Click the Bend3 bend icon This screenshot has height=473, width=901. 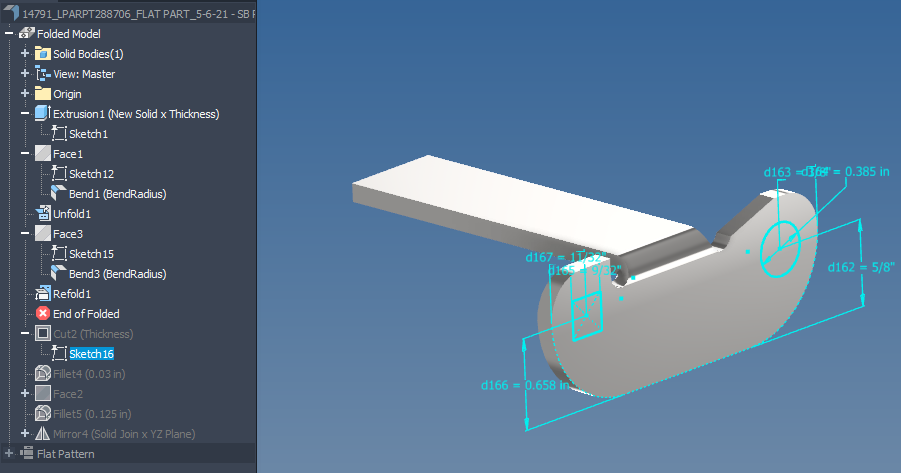click(x=59, y=273)
